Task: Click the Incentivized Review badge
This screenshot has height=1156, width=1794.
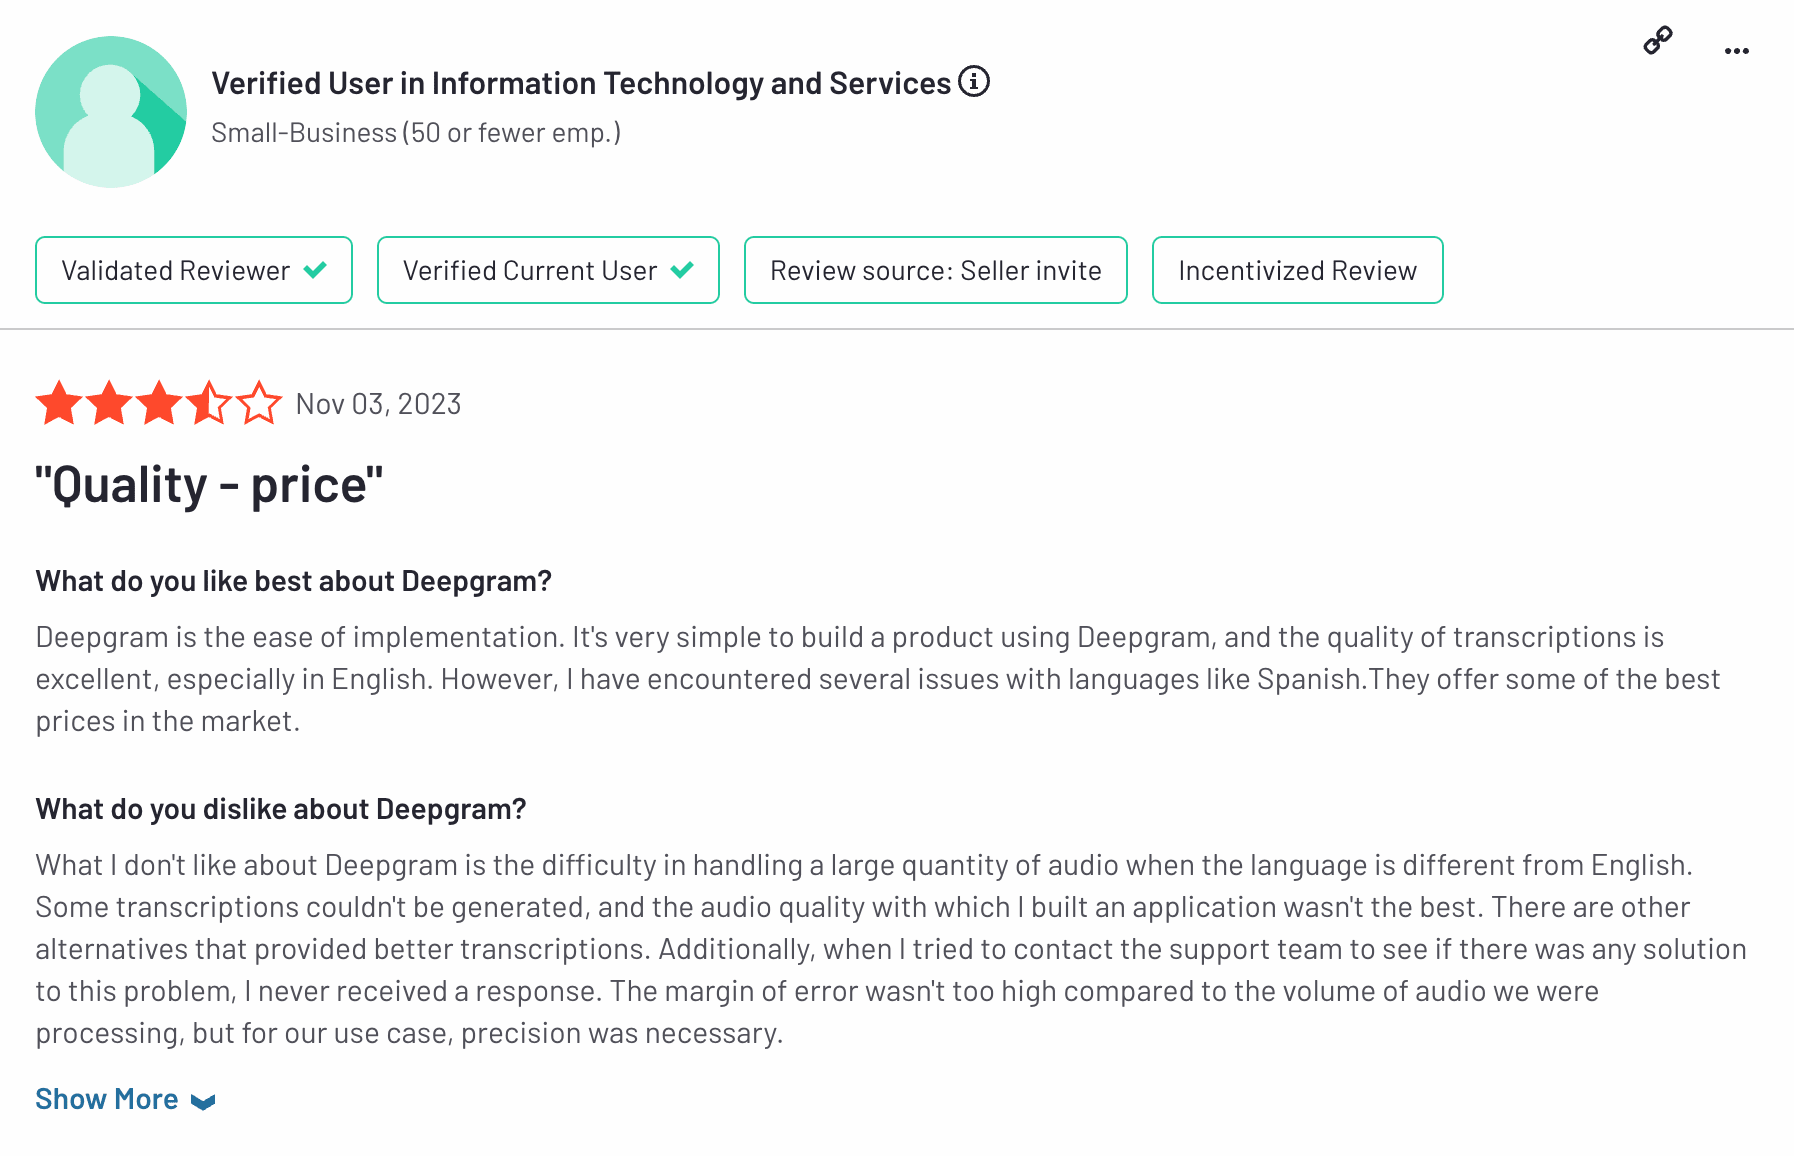Action: (1297, 270)
